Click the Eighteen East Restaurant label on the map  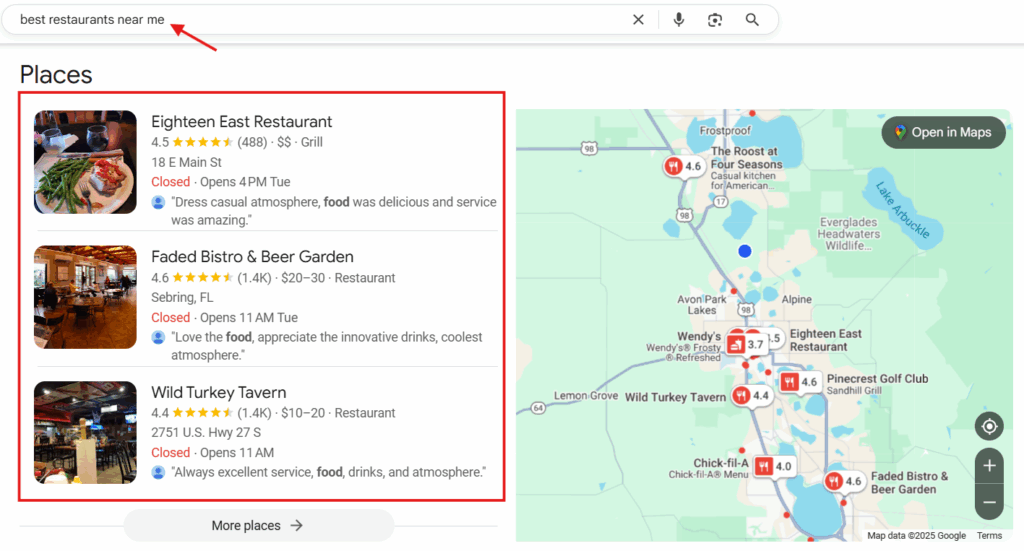[x=825, y=340]
